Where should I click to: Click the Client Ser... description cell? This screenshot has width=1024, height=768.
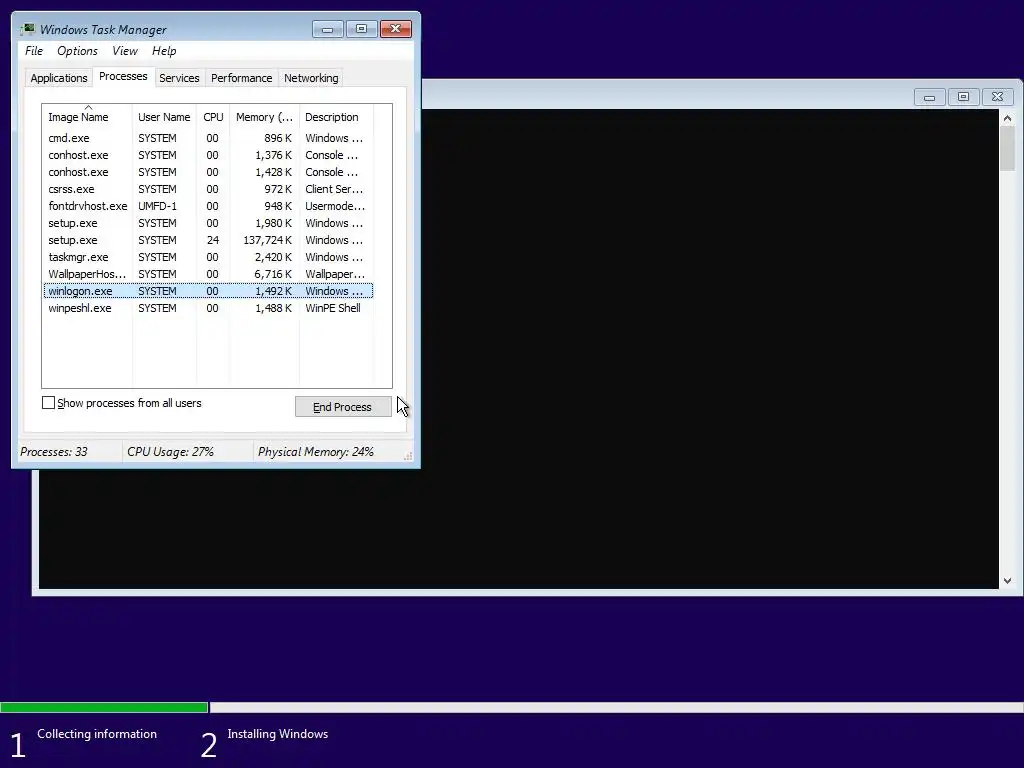point(334,189)
